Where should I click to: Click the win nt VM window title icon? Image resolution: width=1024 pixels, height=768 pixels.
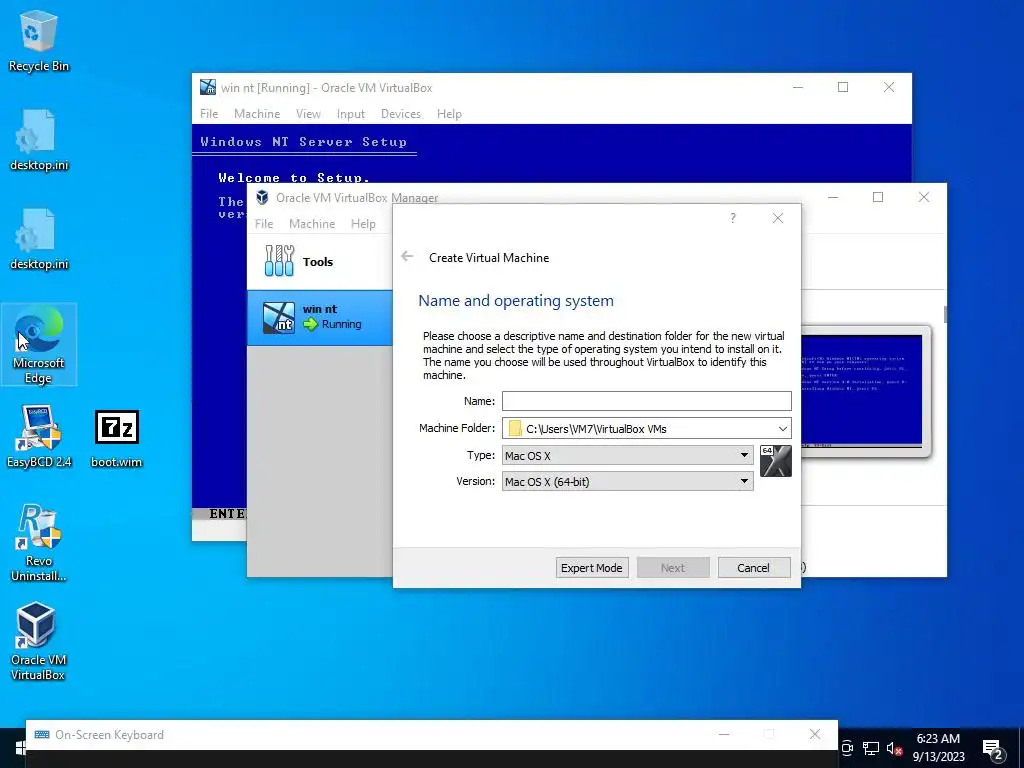[x=208, y=87]
